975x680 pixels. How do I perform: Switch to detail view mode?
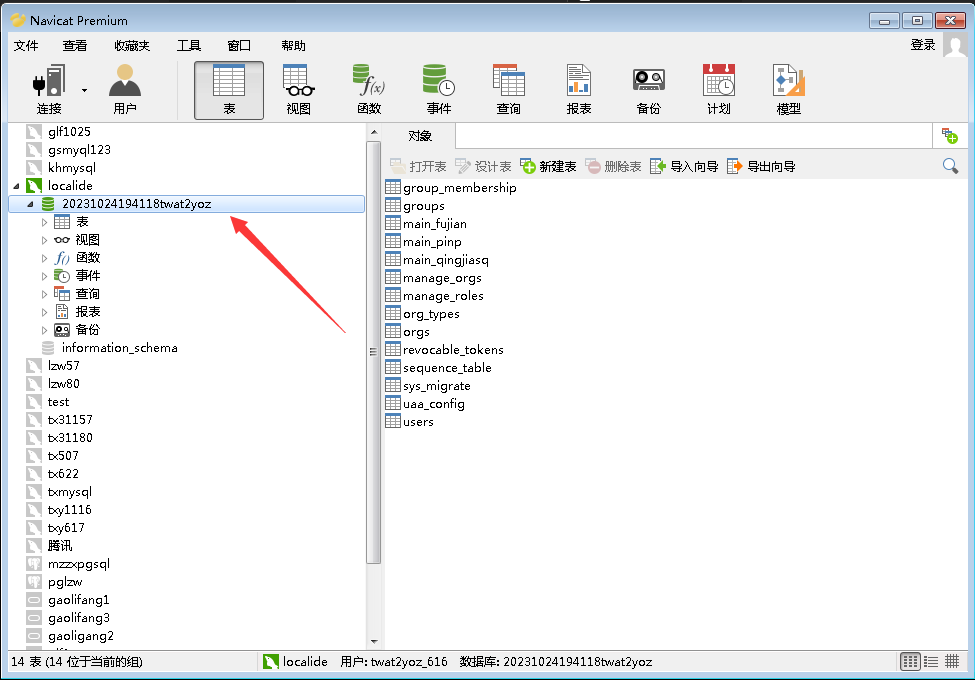[x=952, y=661]
